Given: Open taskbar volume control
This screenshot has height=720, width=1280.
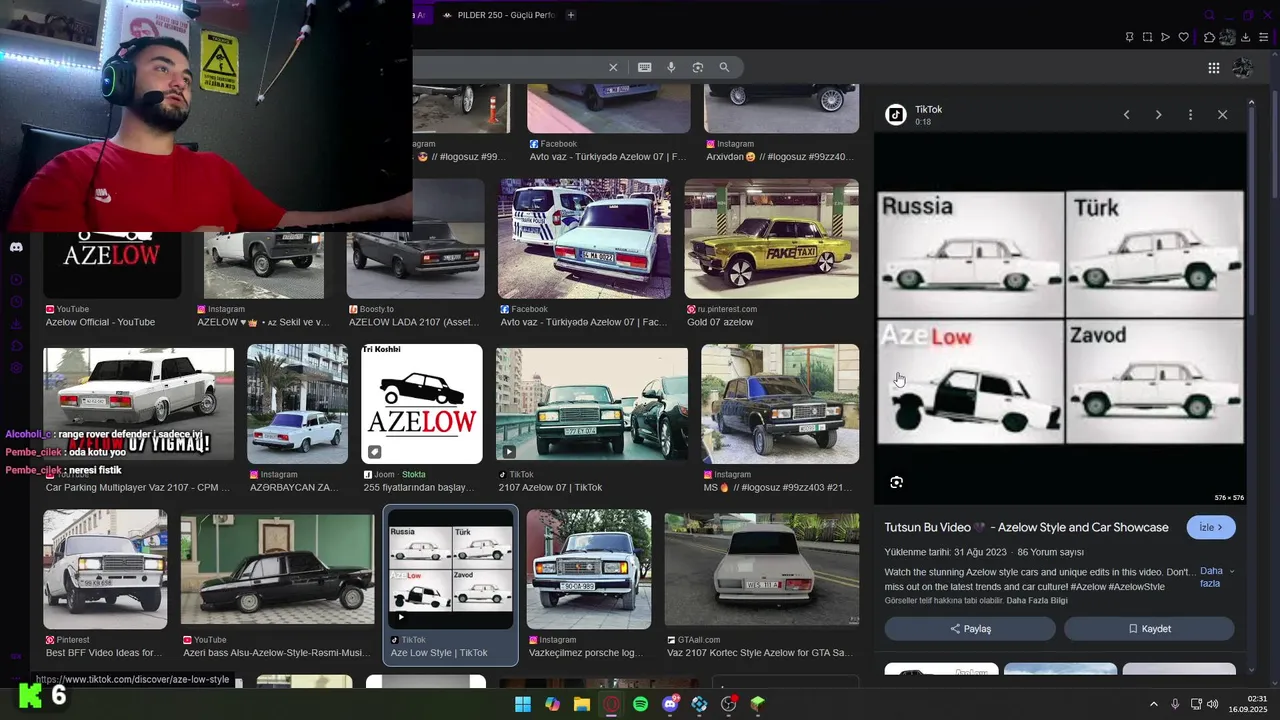Looking at the screenshot, I should click(x=1212, y=704).
